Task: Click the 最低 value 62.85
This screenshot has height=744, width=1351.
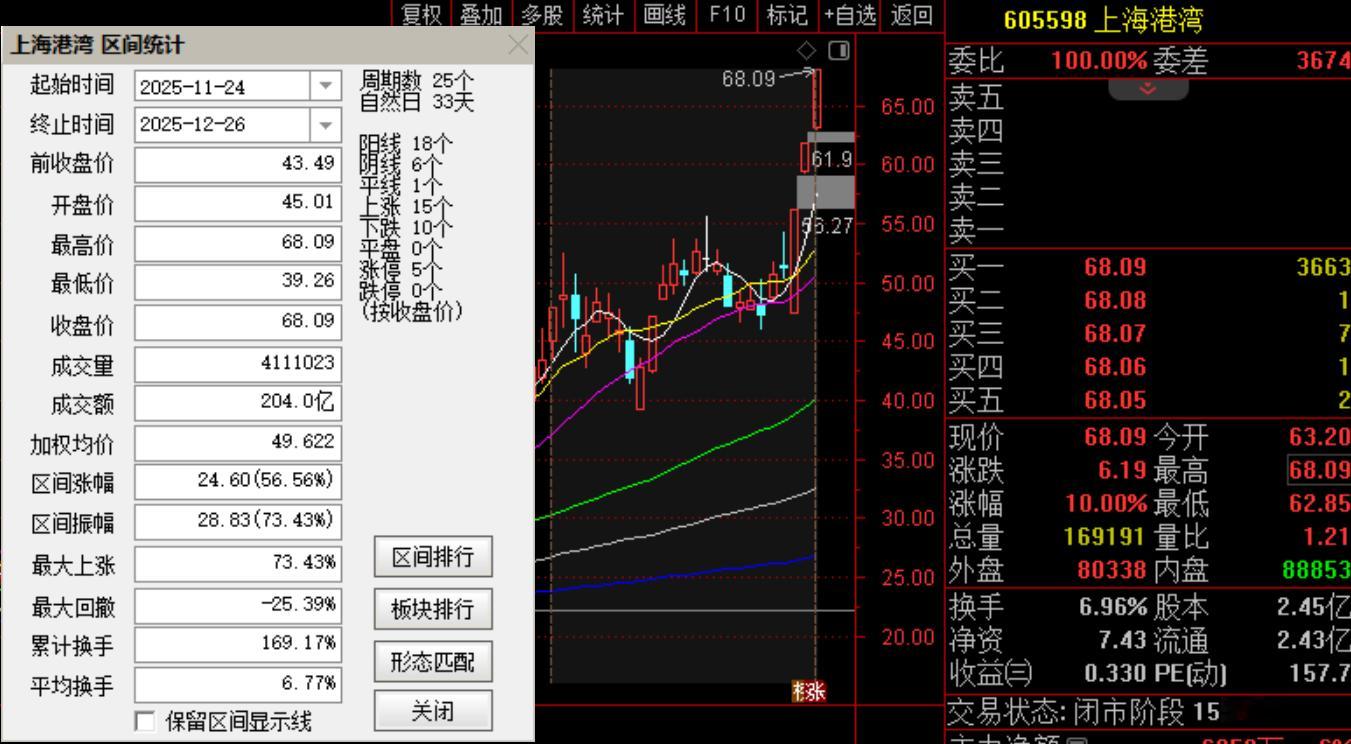Action: click(x=1320, y=503)
